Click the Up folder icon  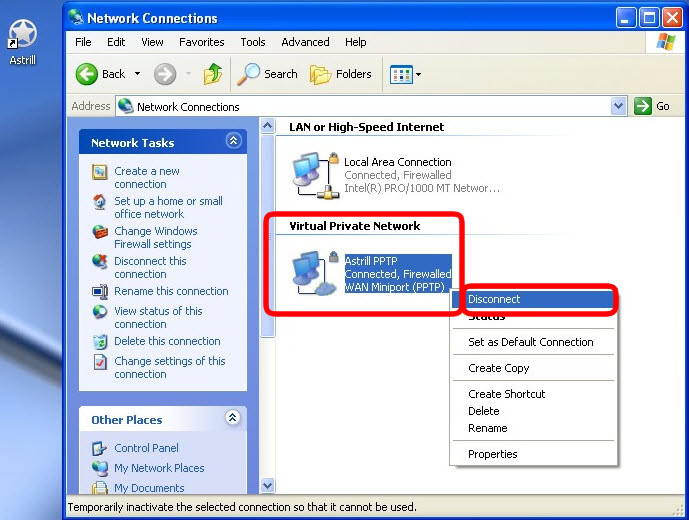coord(213,74)
